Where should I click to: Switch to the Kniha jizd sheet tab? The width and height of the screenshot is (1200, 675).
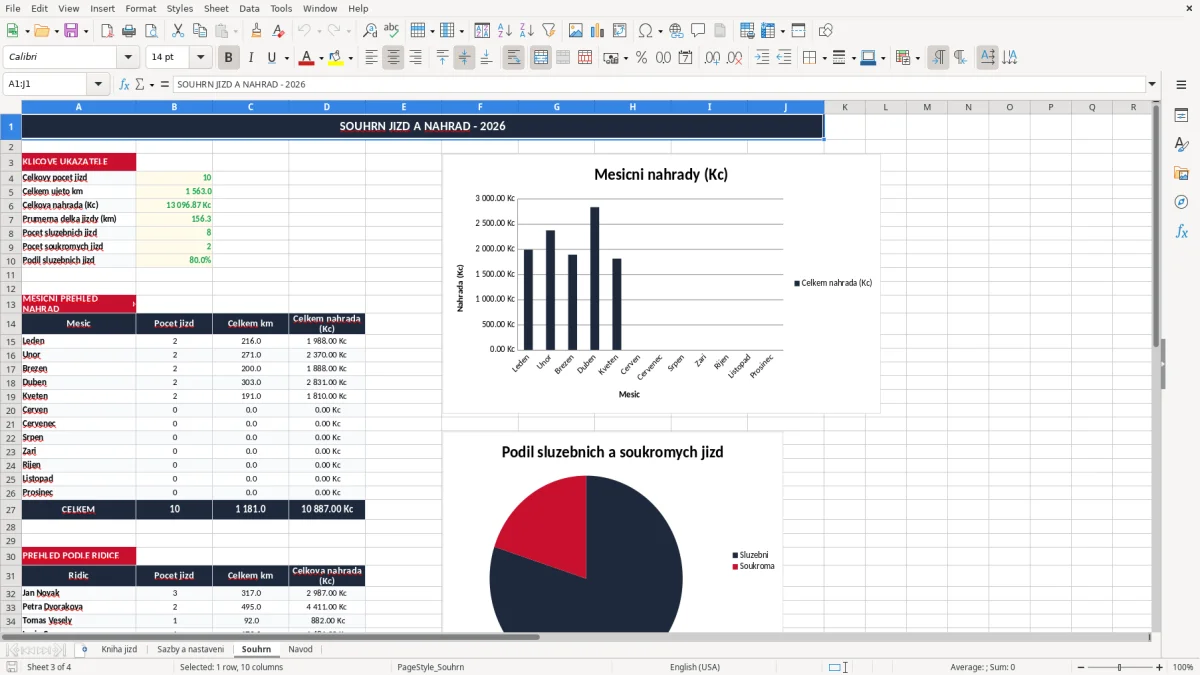(119, 649)
